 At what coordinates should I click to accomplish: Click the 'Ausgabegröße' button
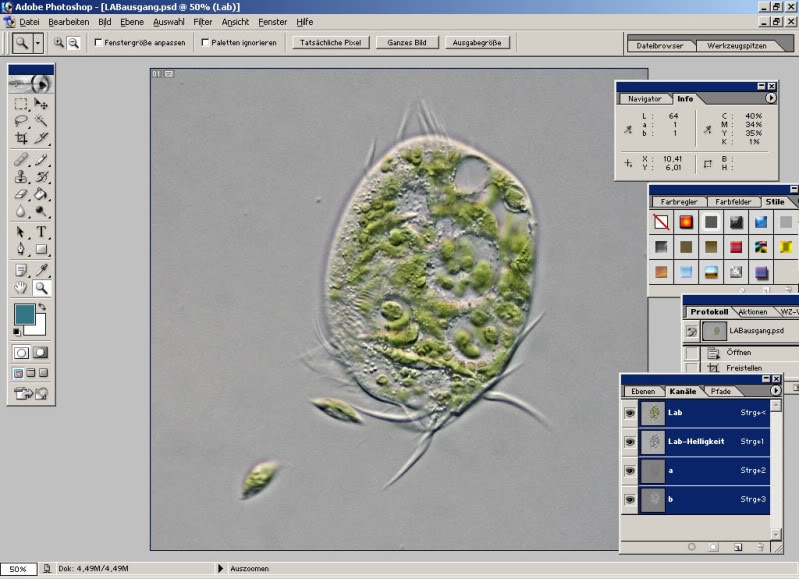tap(477, 43)
